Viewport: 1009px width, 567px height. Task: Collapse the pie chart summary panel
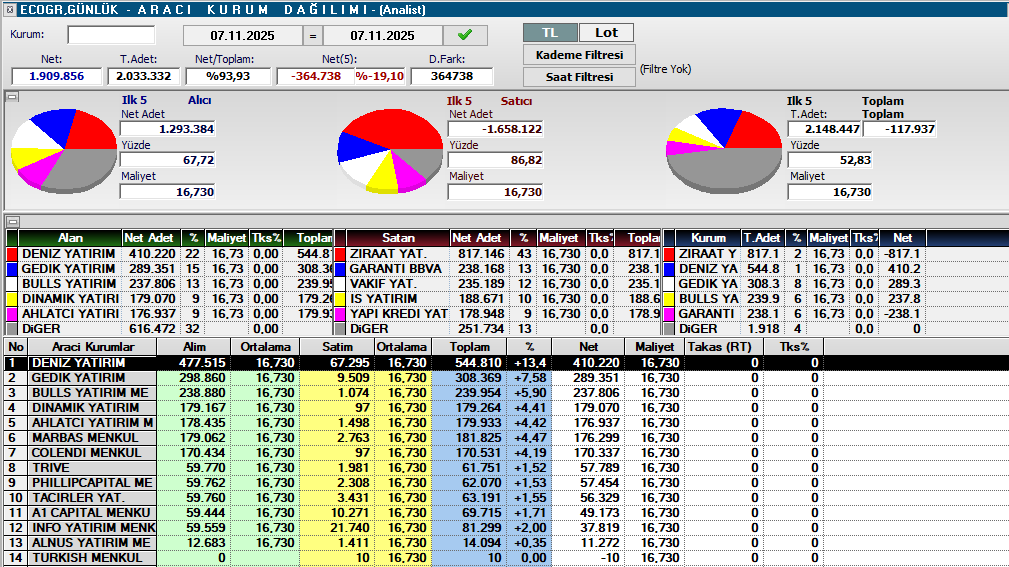(12, 97)
